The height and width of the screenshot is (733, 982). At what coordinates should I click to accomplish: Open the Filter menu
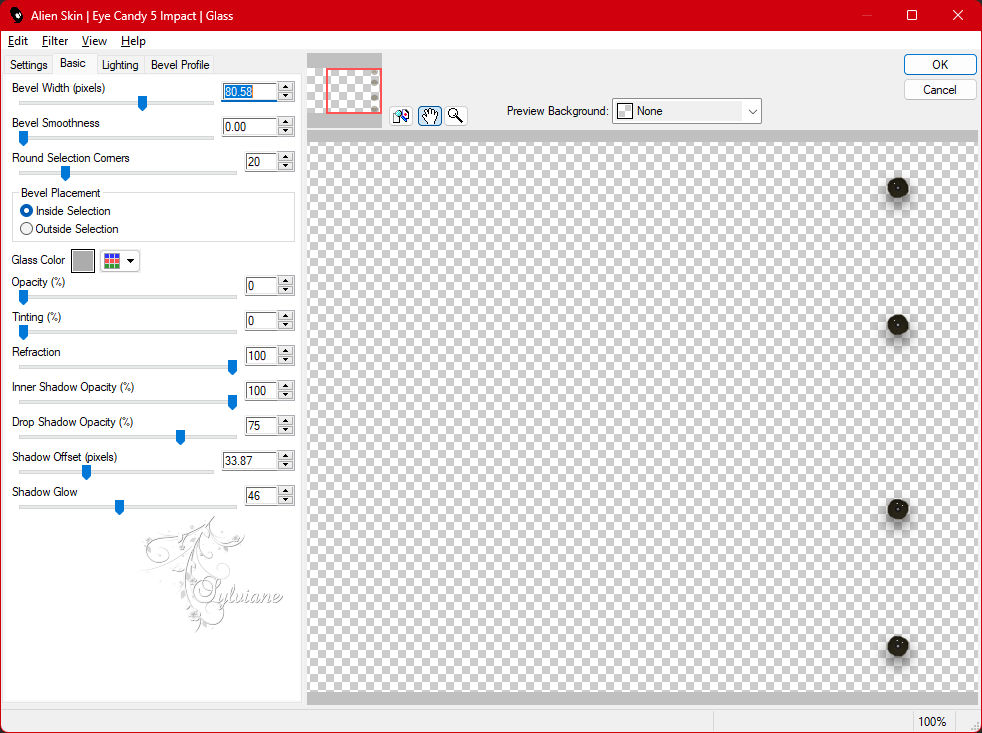coord(55,41)
